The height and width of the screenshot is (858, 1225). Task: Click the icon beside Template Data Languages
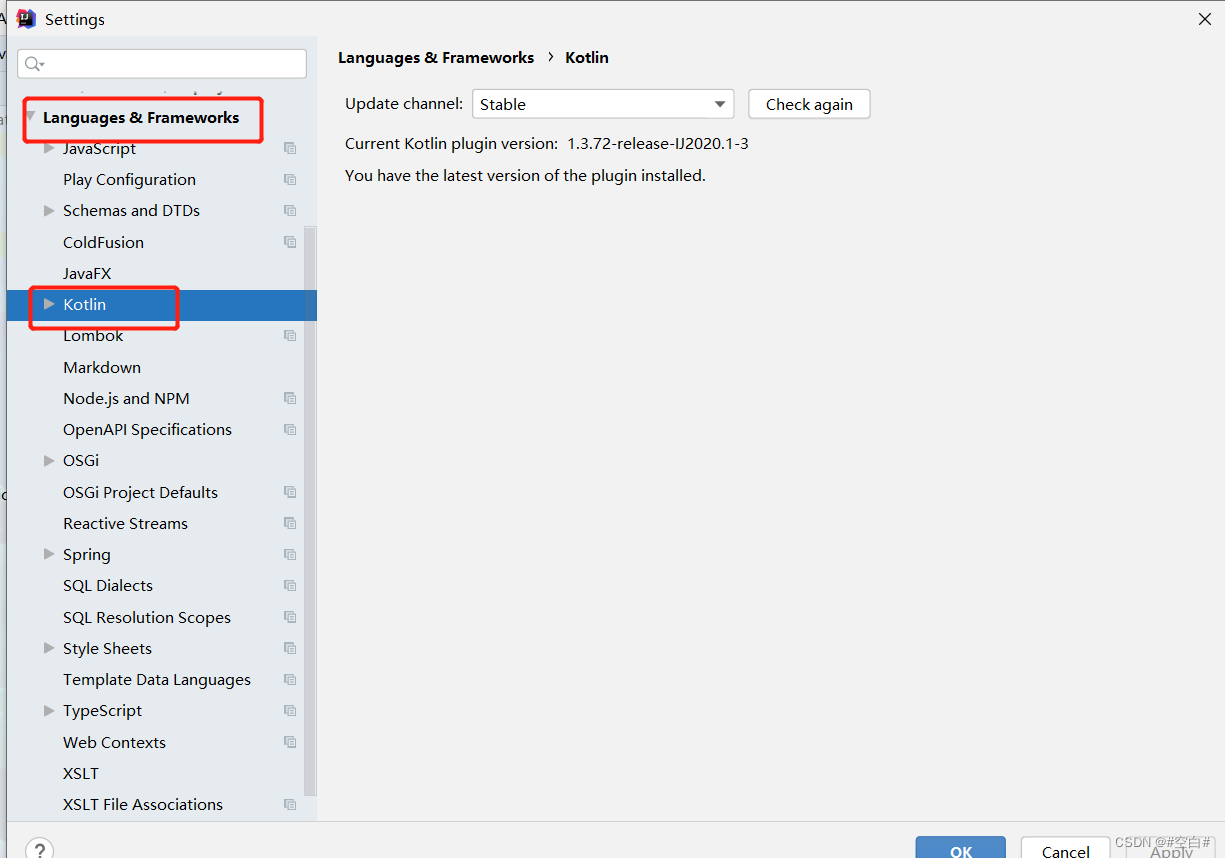(289, 679)
